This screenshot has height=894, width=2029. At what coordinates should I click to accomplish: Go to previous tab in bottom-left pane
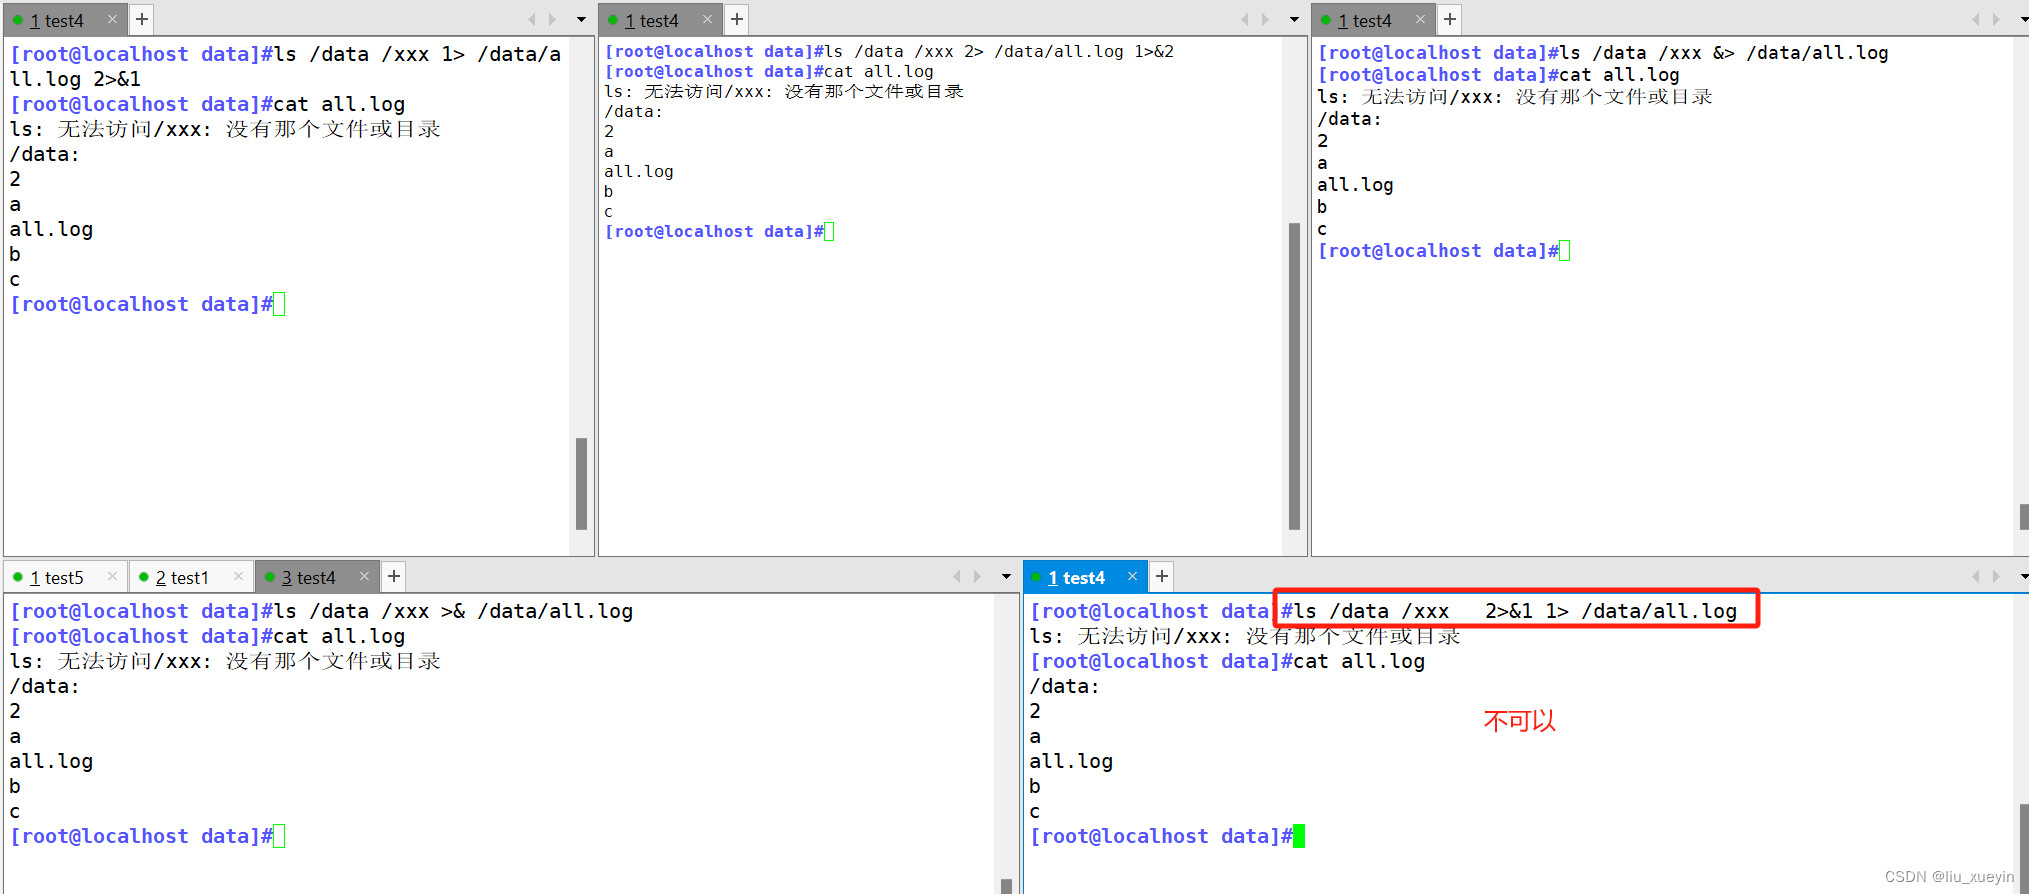click(957, 576)
